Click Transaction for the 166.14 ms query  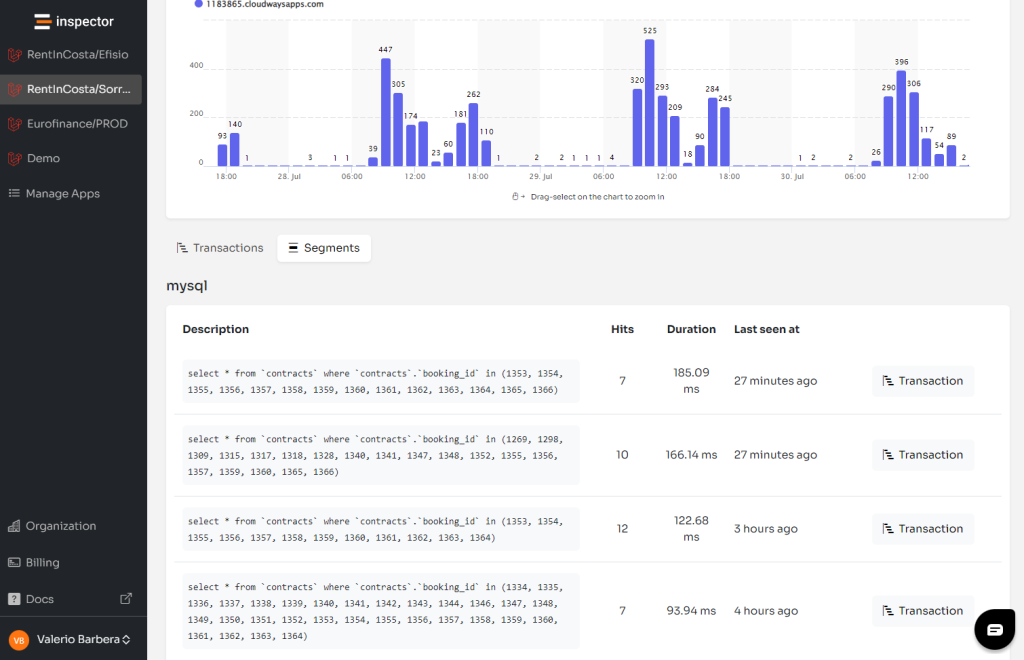[x=922, y=455]
